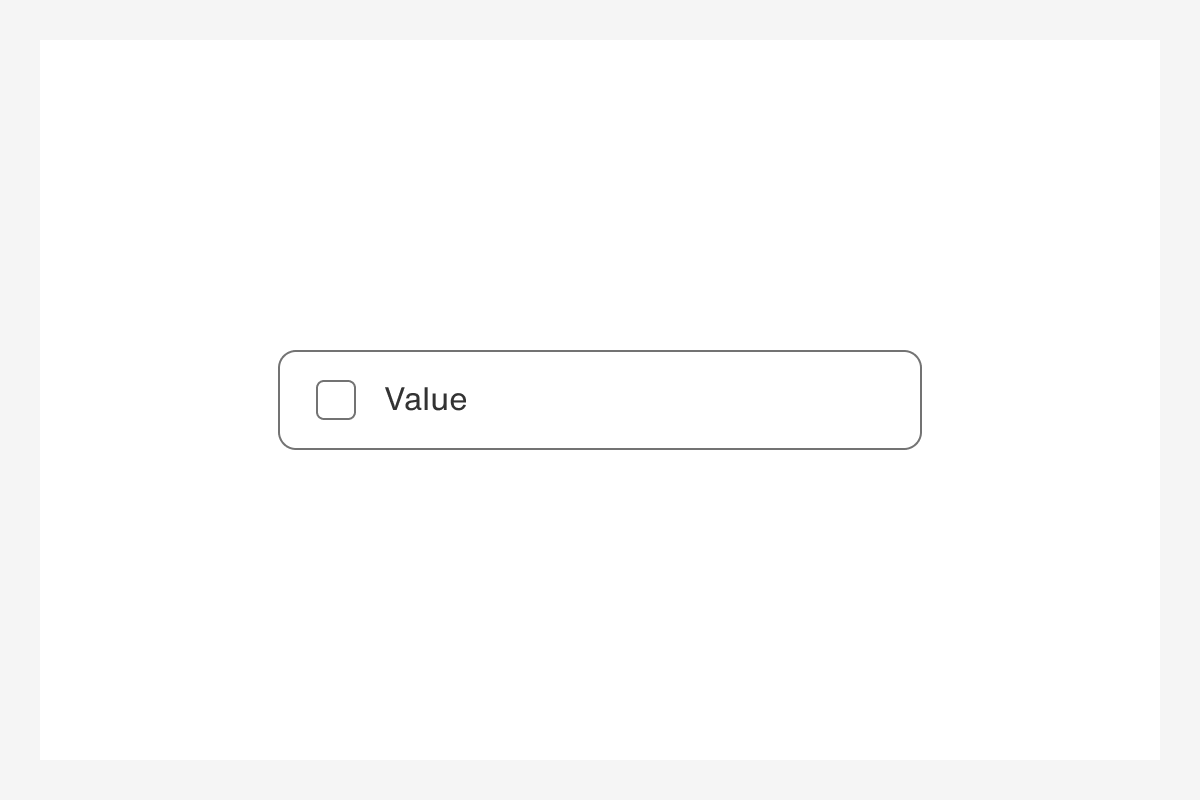The height and width of the screenshot is (800, 1200).
Task: Click the Value label text
Action: pyautogui.click(x=426, y=400)
